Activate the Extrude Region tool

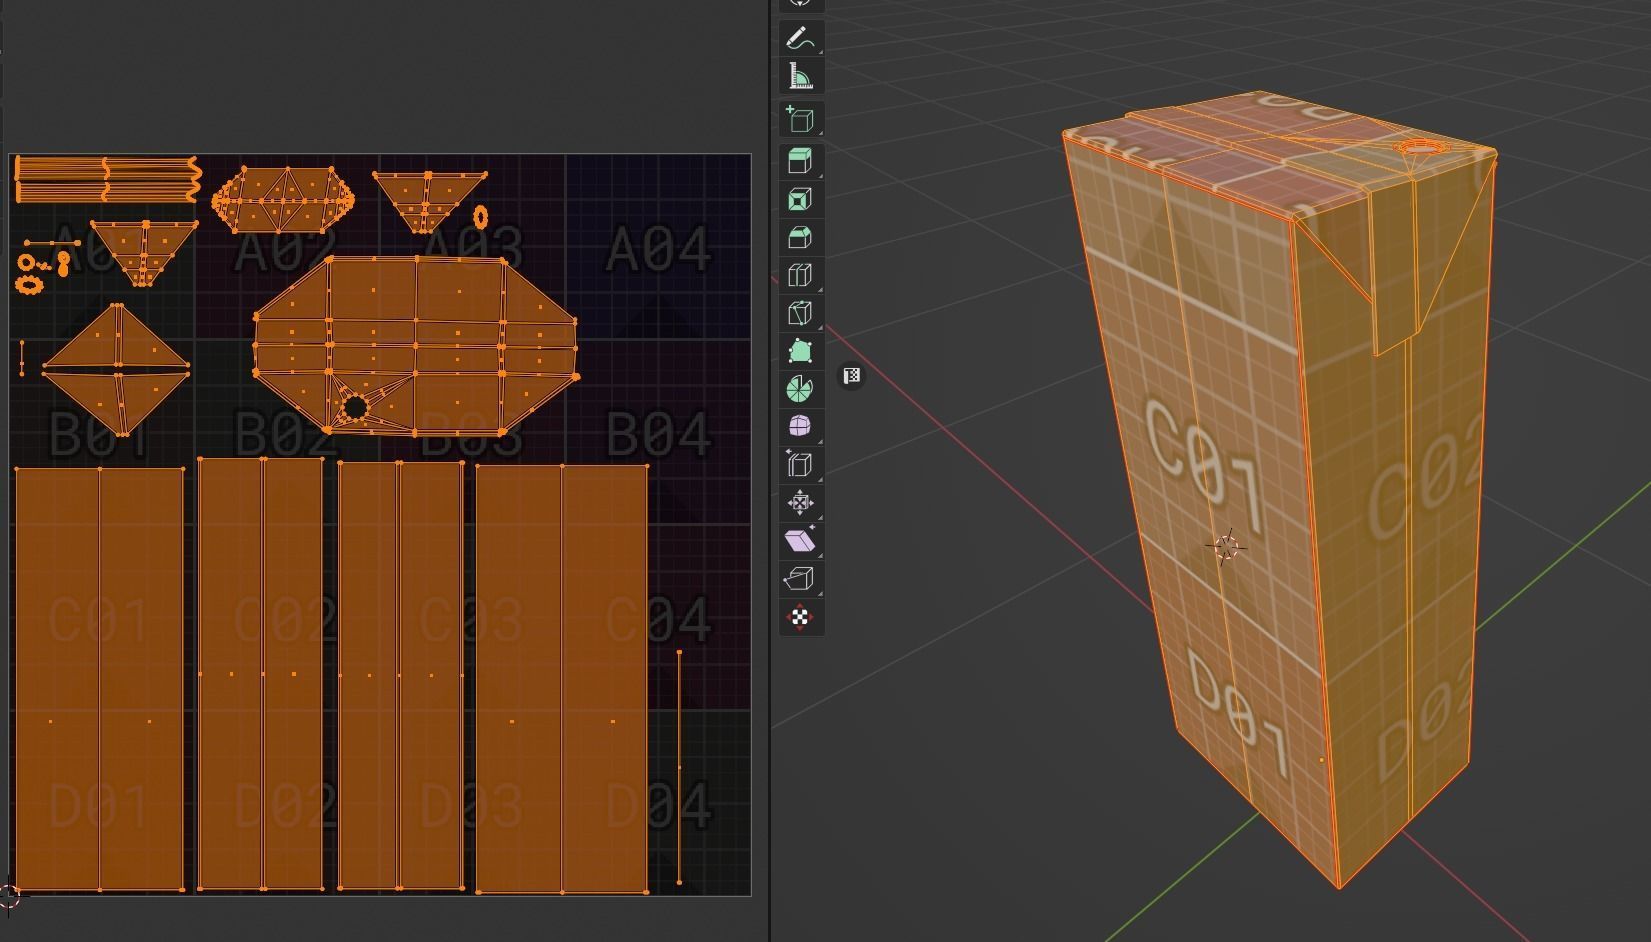click(800, 161)
